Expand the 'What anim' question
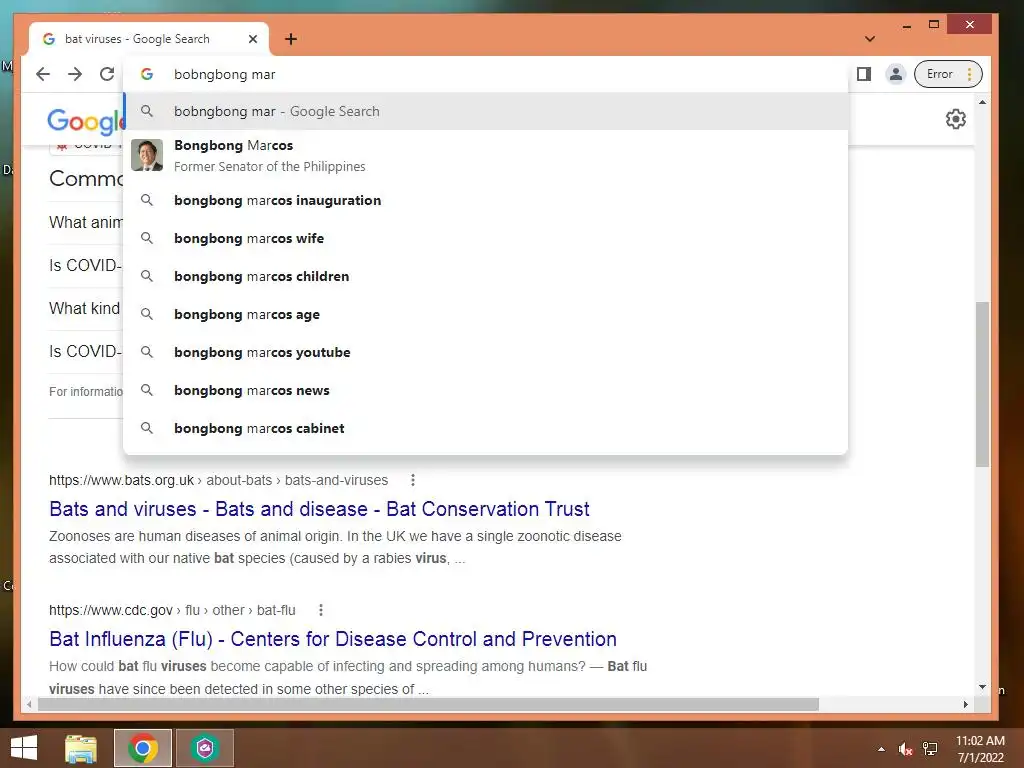1024x768 pixels. point(85,222)
